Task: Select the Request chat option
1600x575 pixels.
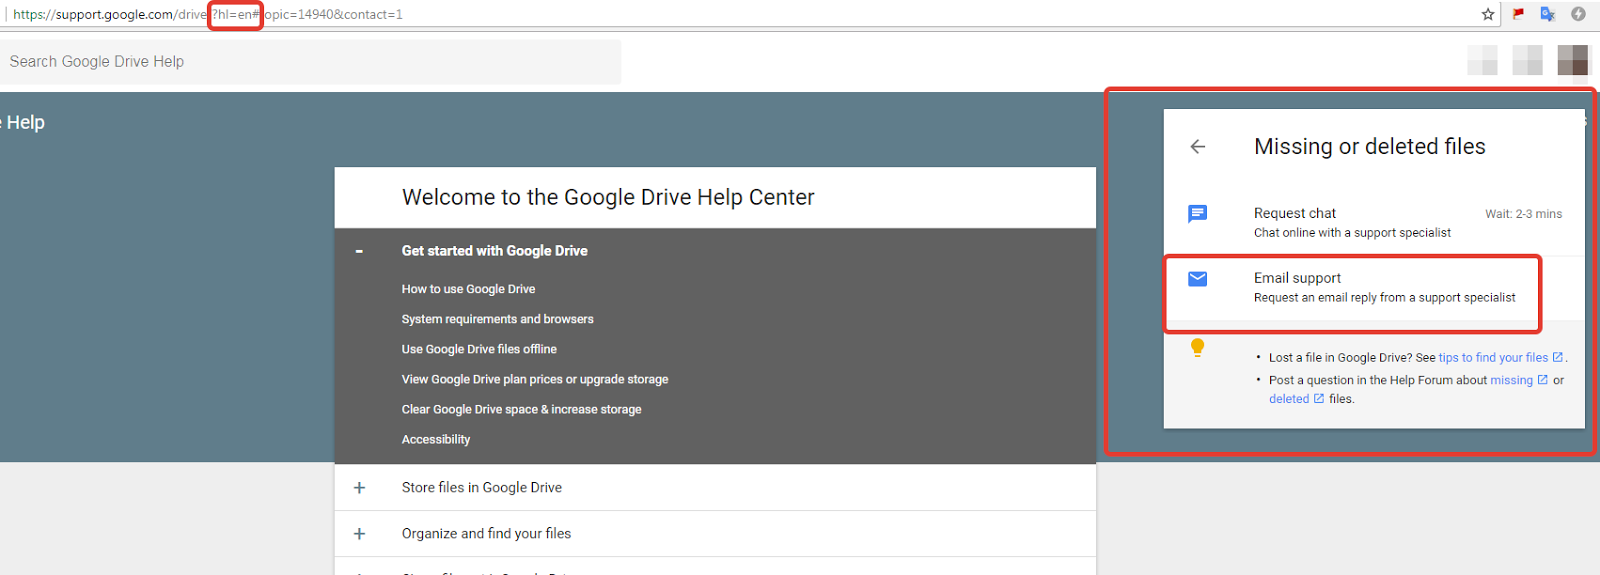Action: [x=1374, y=222]
